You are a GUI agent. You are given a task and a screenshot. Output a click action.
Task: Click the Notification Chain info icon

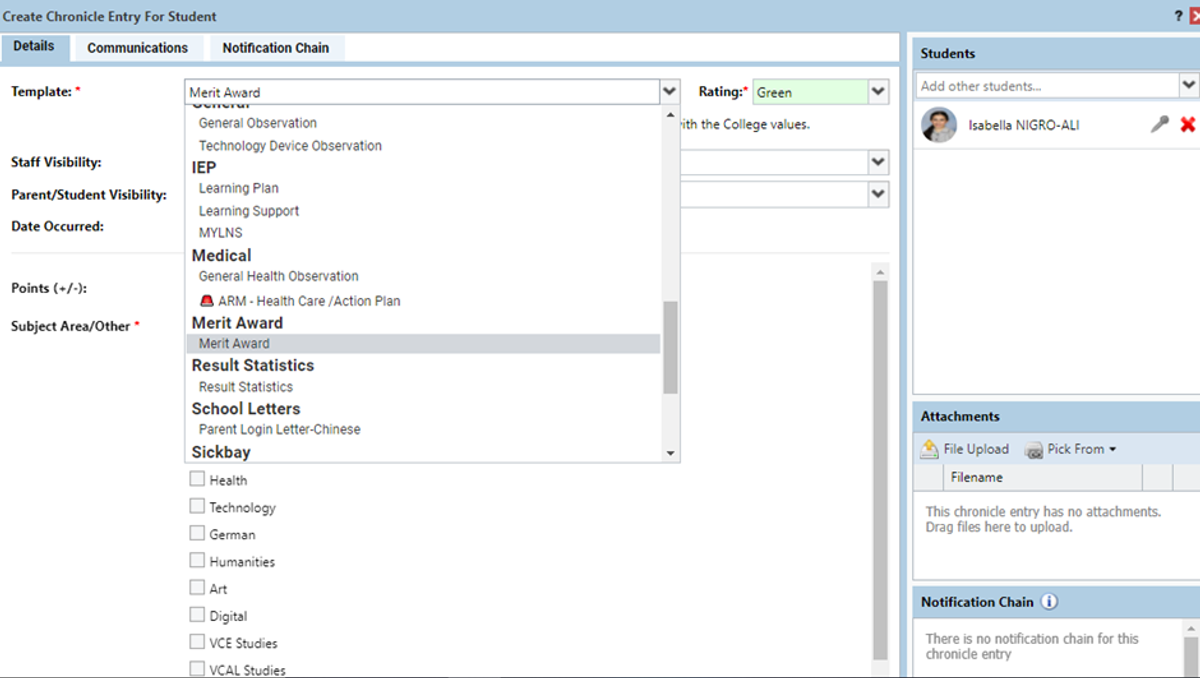pos(1049,602)
